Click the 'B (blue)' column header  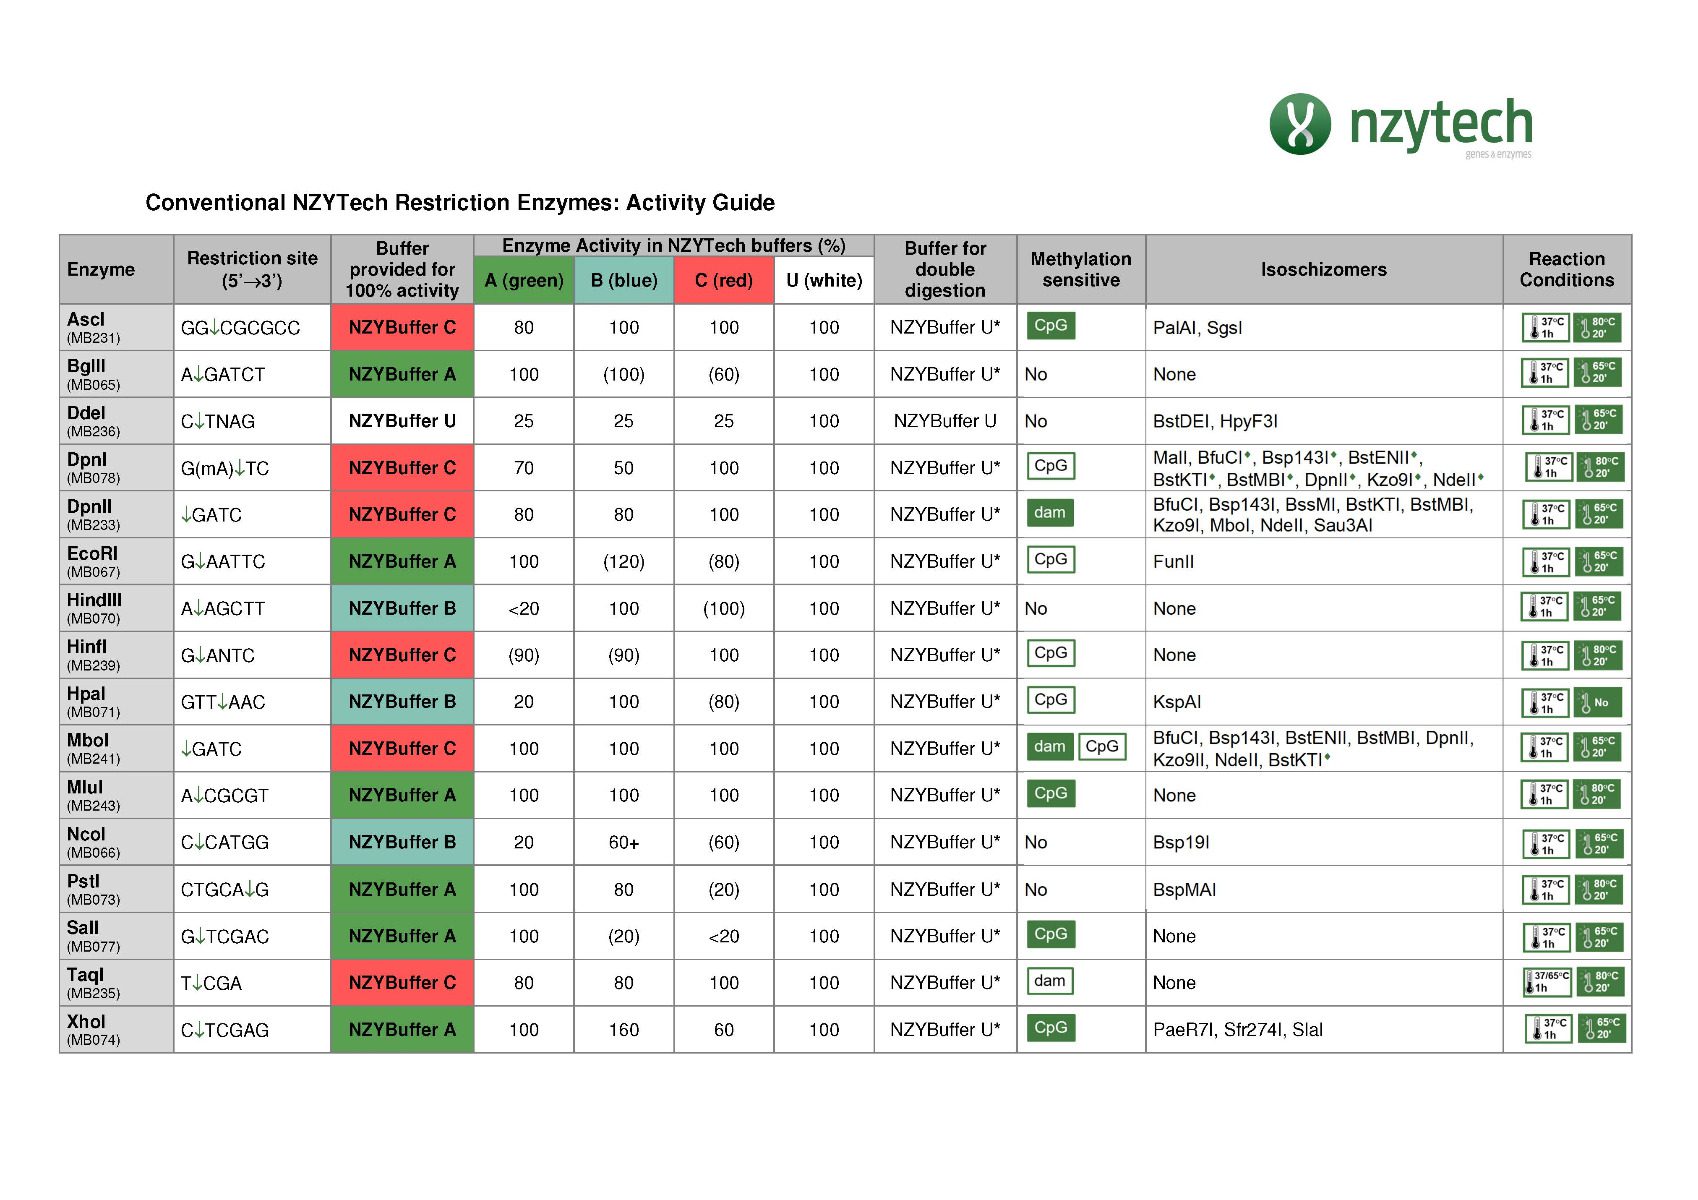coord(624,280)
